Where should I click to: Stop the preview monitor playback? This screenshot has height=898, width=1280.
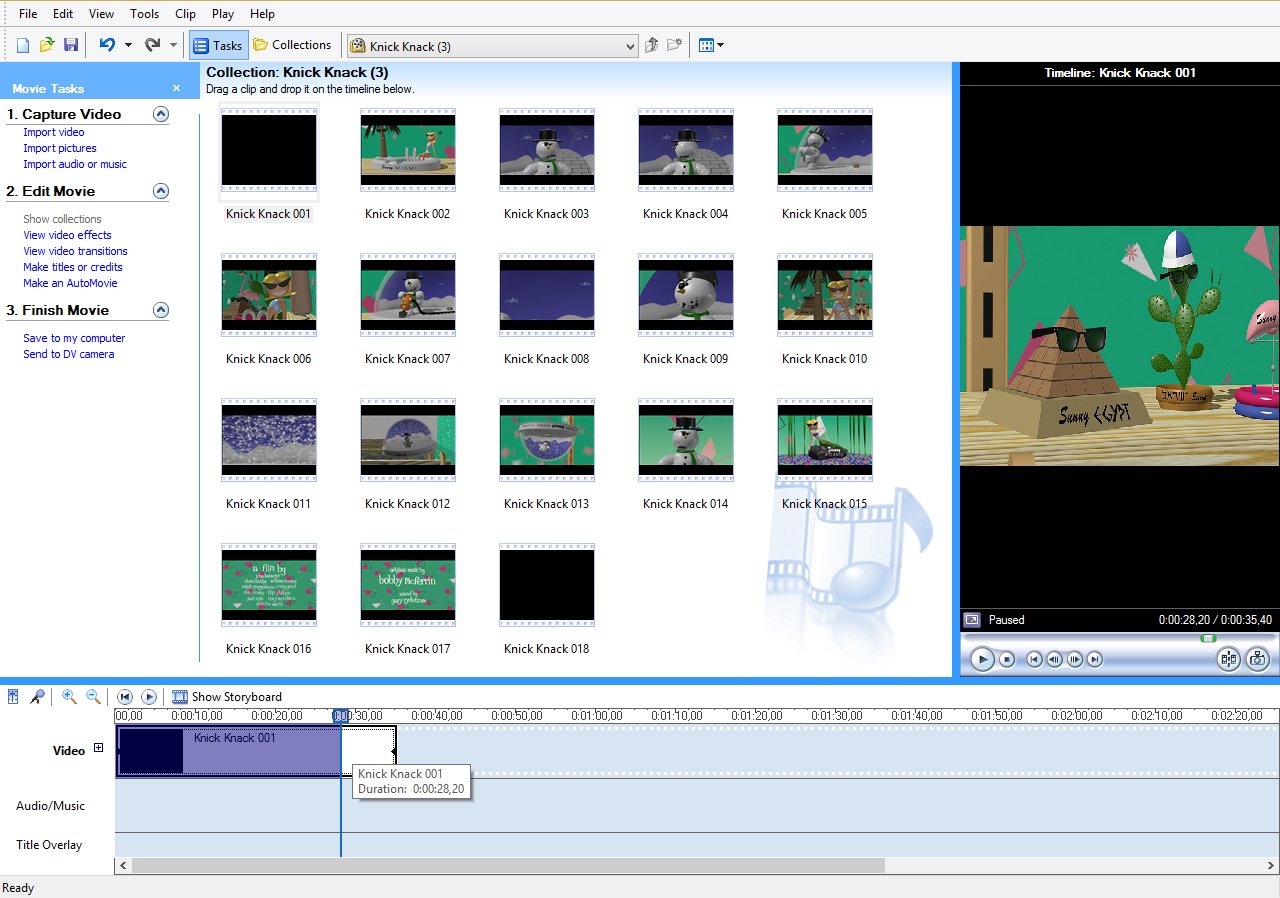[1008, 659]
